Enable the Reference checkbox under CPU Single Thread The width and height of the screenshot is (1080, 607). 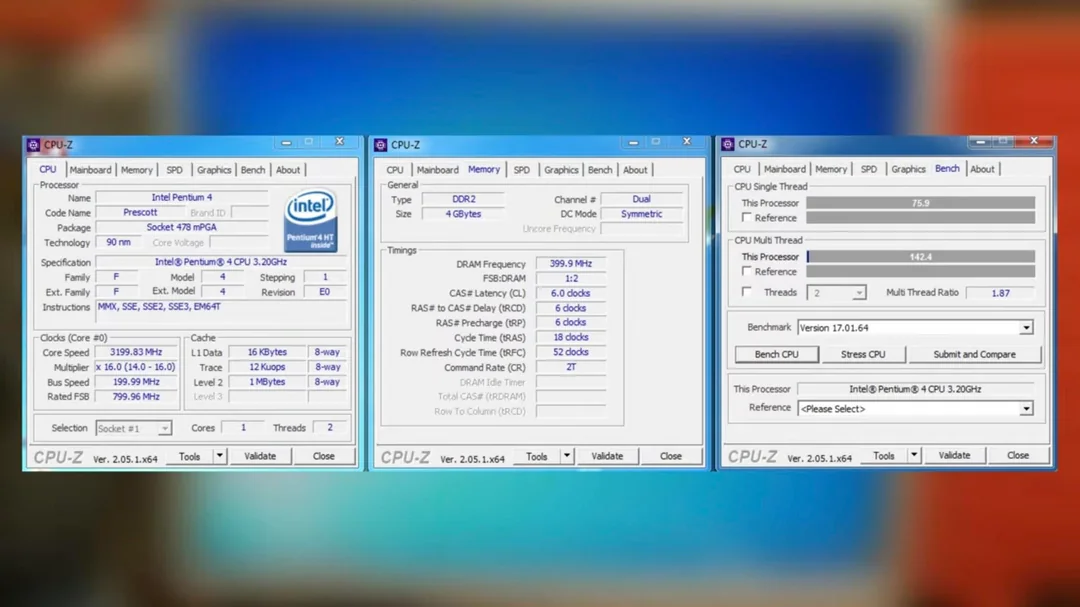tap(747, 218)
